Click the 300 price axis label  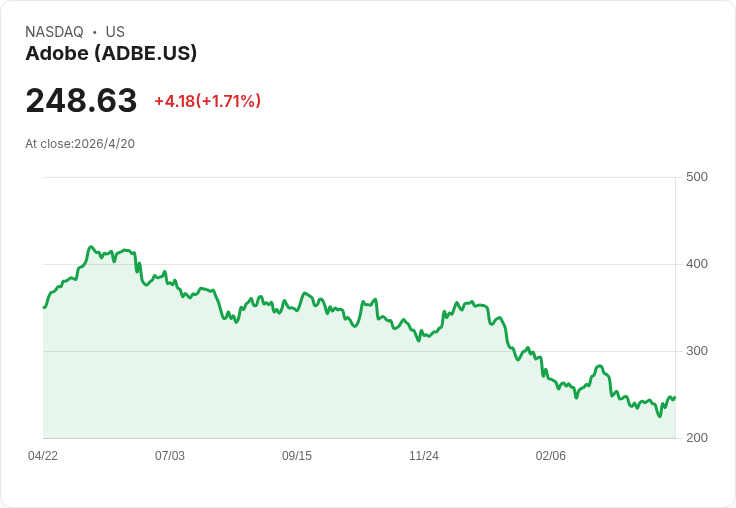[696, 351]
